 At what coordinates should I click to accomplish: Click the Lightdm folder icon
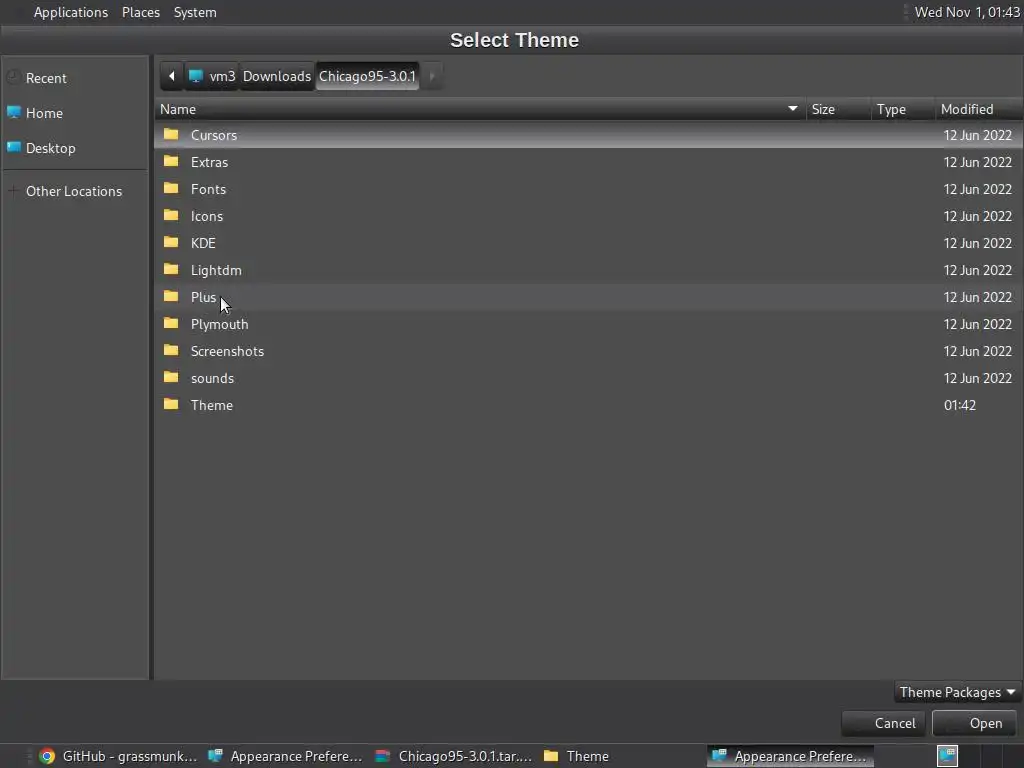(x=171, y=270)
